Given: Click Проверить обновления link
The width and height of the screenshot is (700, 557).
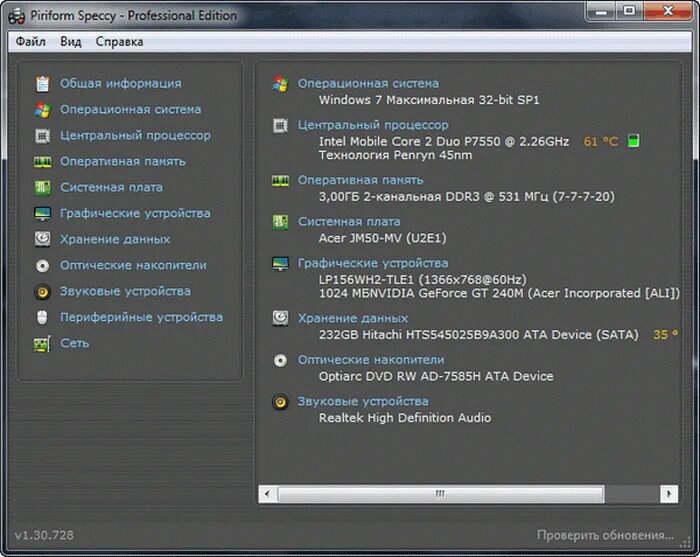Looking at the screenshot, I should tap(605, 535).
